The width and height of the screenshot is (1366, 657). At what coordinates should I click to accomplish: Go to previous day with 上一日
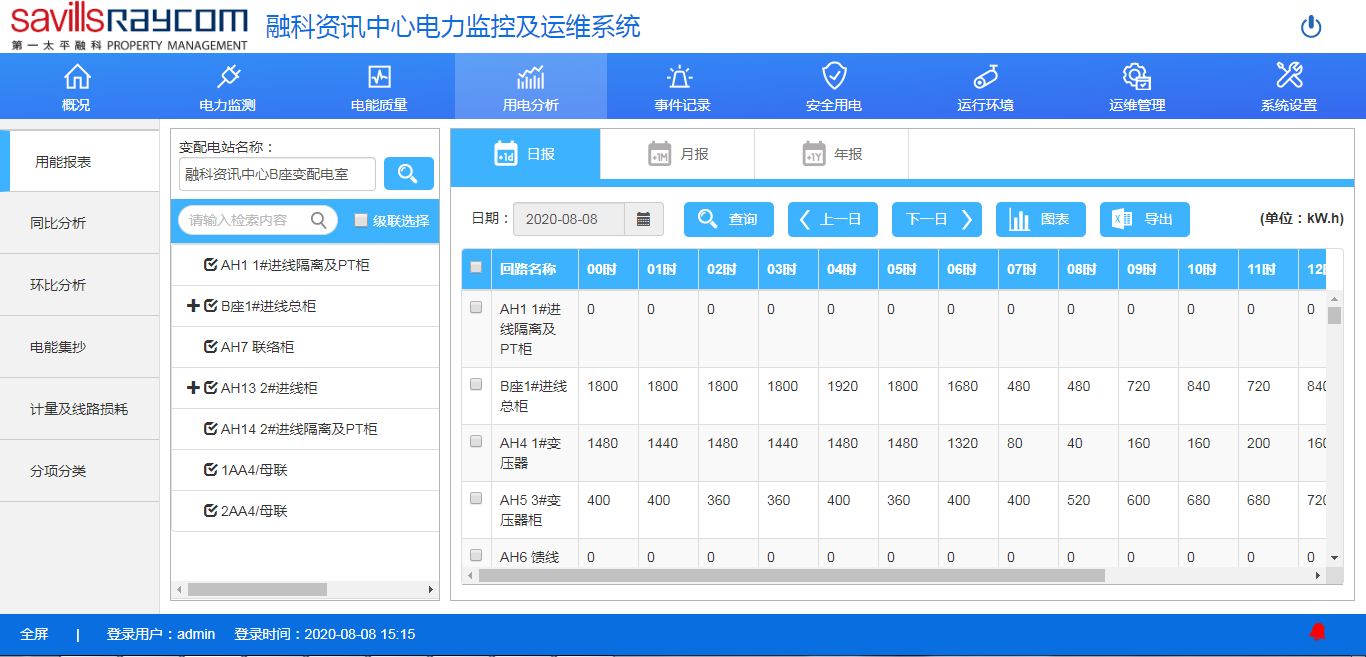point(833,219)
